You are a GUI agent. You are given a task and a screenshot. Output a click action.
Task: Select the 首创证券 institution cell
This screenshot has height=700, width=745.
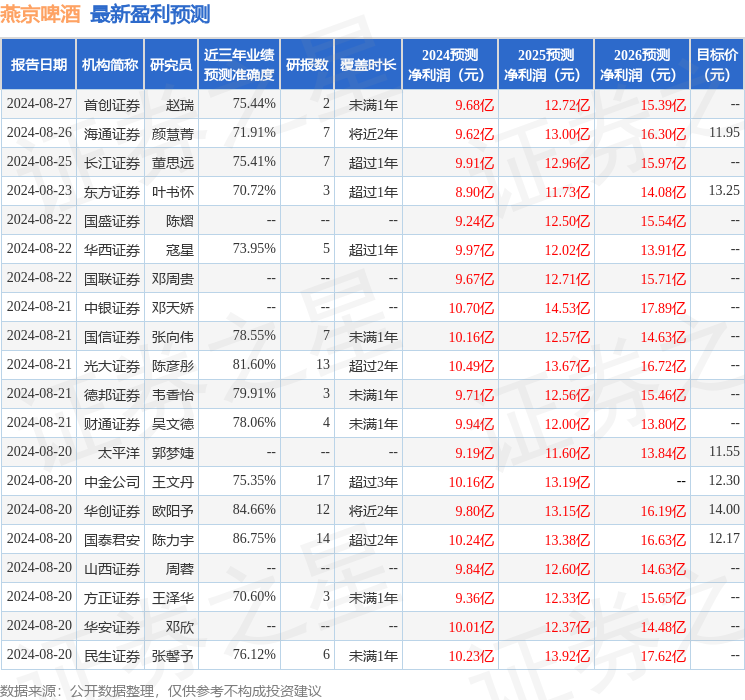pyautogui.click(x=112, y=105)
